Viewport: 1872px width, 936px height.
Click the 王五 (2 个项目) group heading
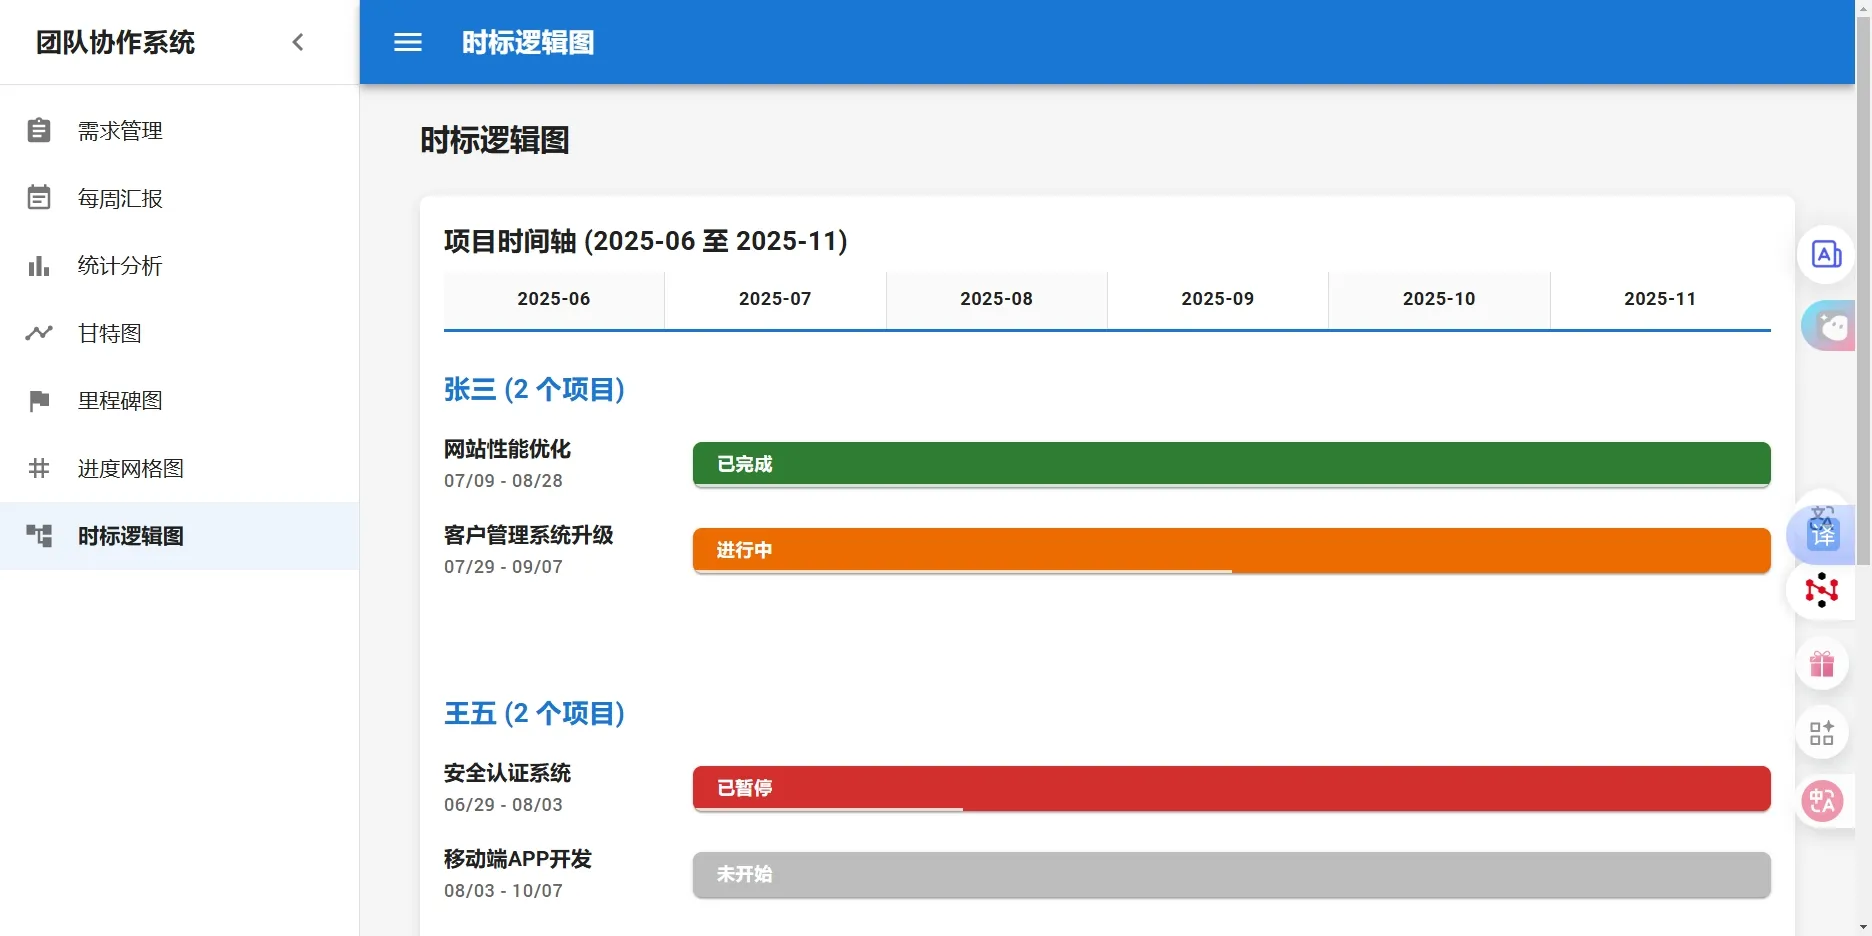point(534,713)
